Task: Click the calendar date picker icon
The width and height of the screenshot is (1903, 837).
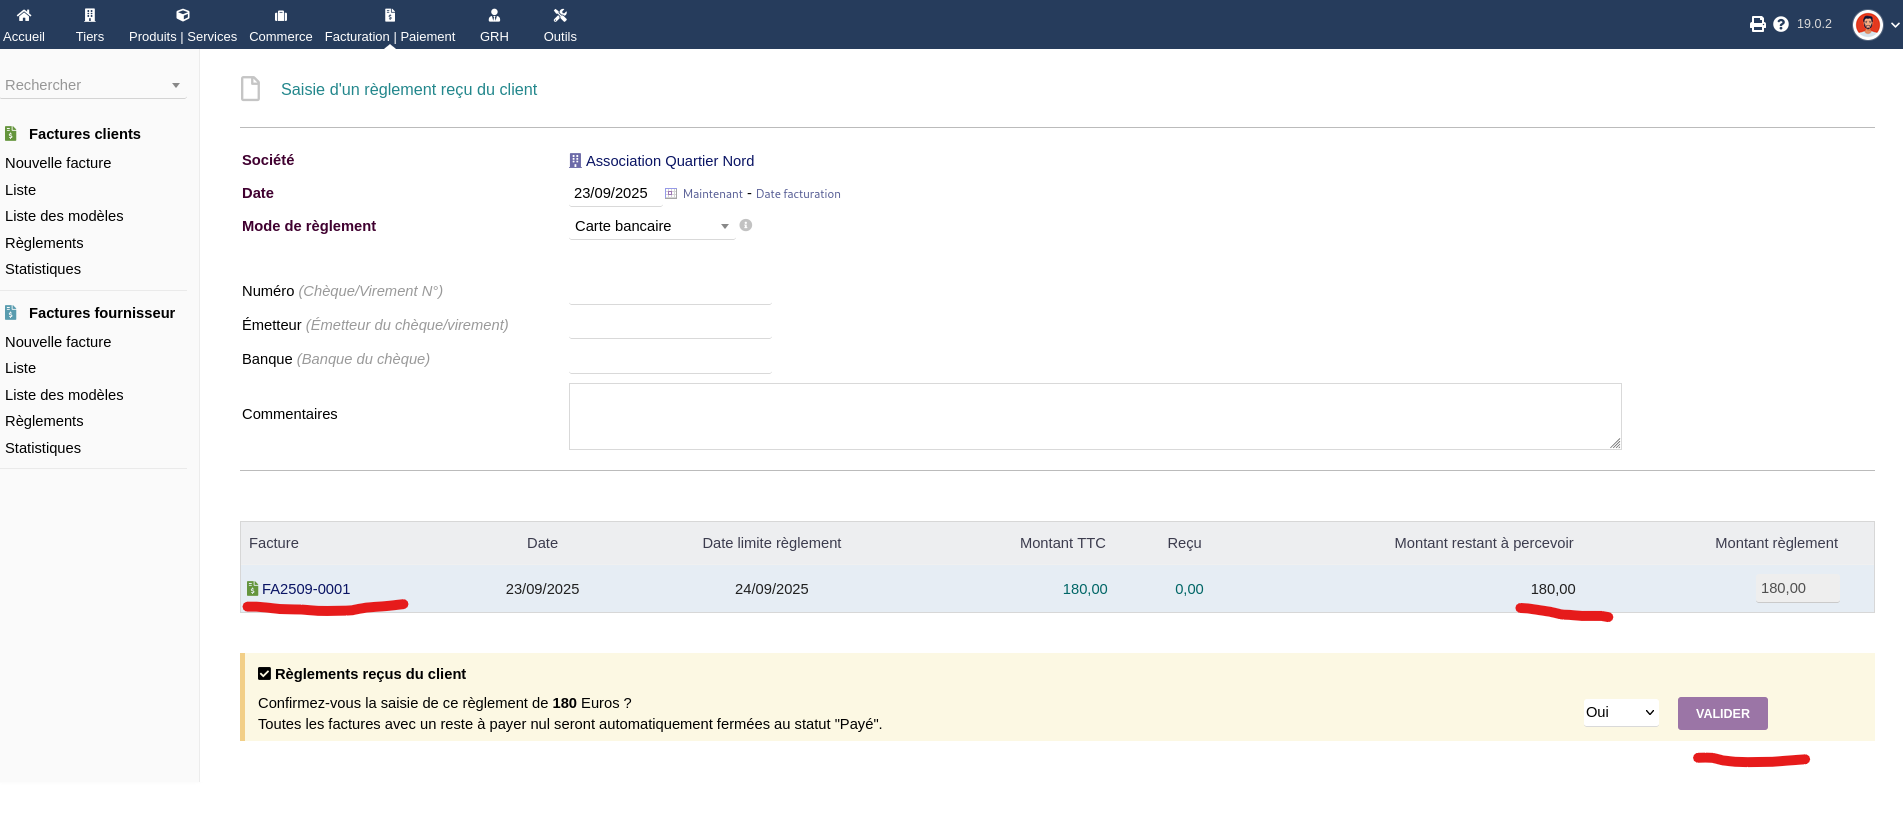Action: click(x=671, y=194)
